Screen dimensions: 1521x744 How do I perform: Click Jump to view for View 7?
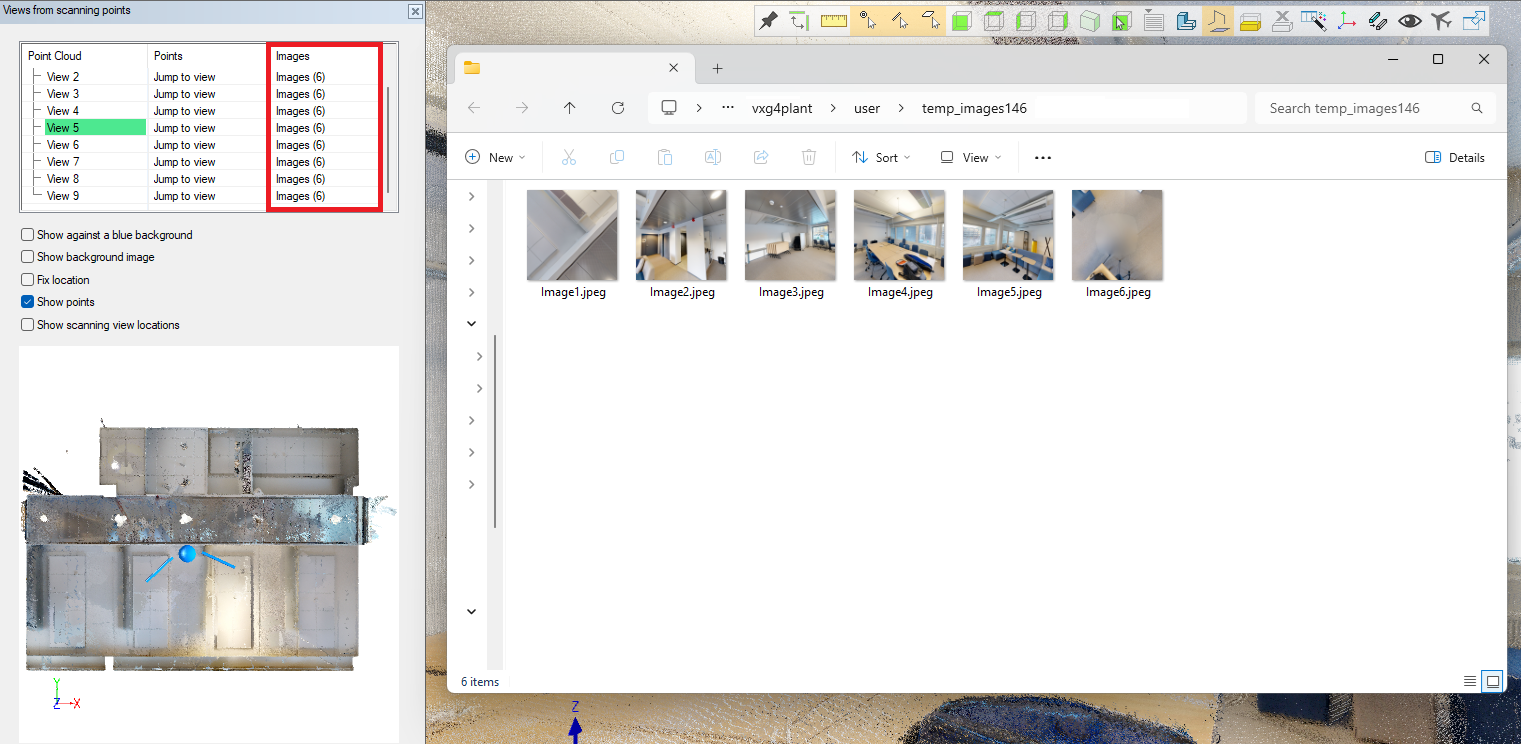(x=184, y=162)
